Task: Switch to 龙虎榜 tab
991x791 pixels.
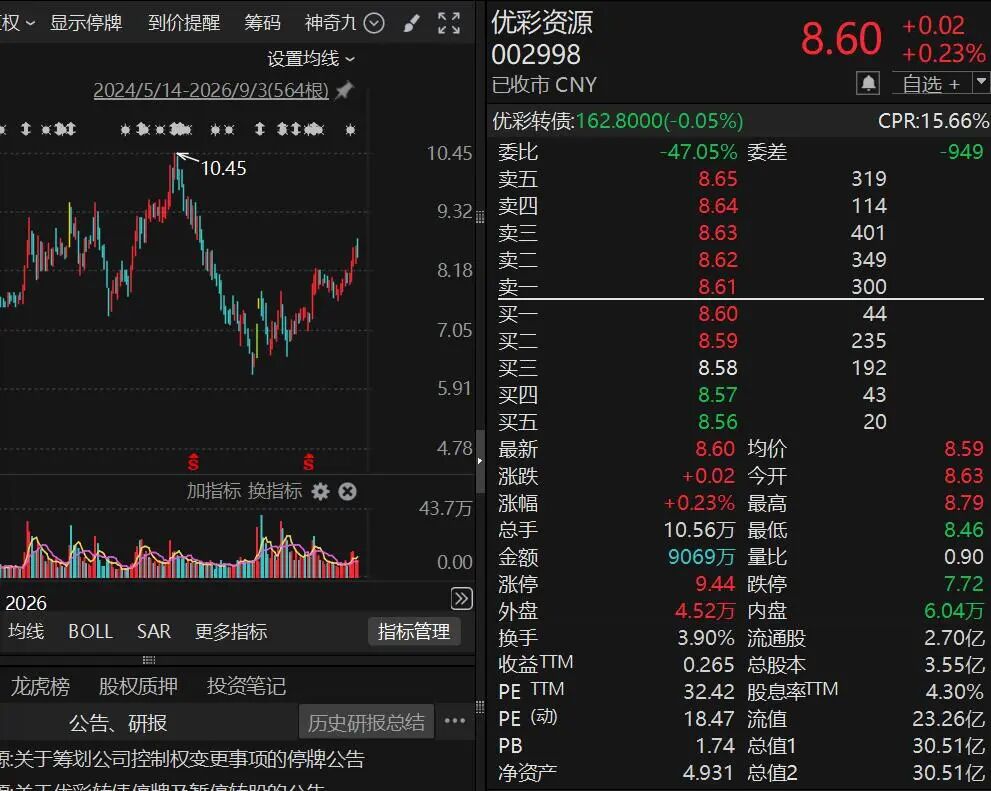Action: (40, 686)
